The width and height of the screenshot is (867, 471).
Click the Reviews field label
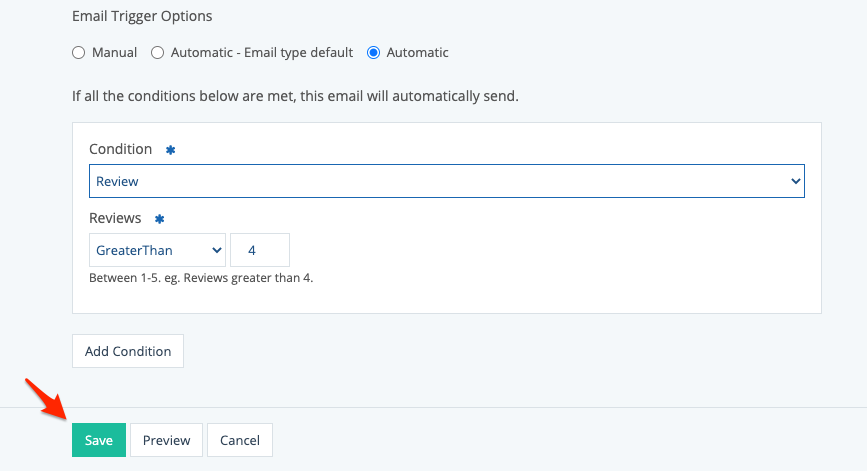(x=115, y=218)
